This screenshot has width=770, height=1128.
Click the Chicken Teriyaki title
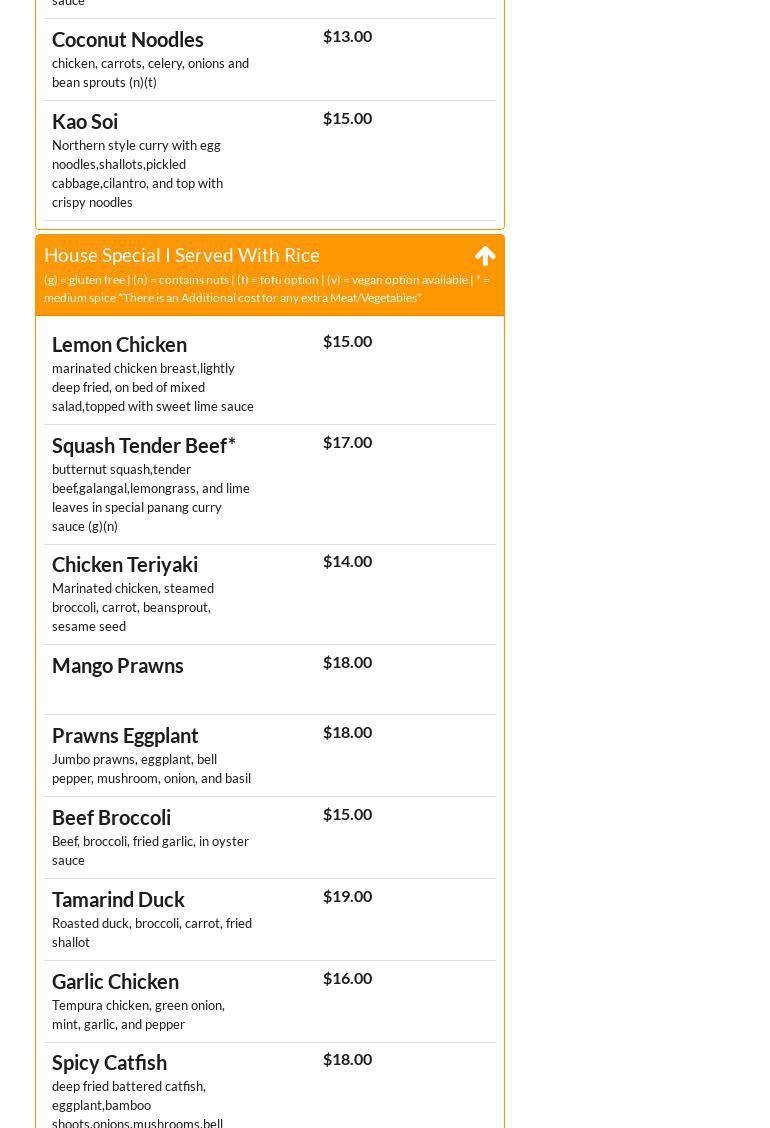(x=125, y=564)
